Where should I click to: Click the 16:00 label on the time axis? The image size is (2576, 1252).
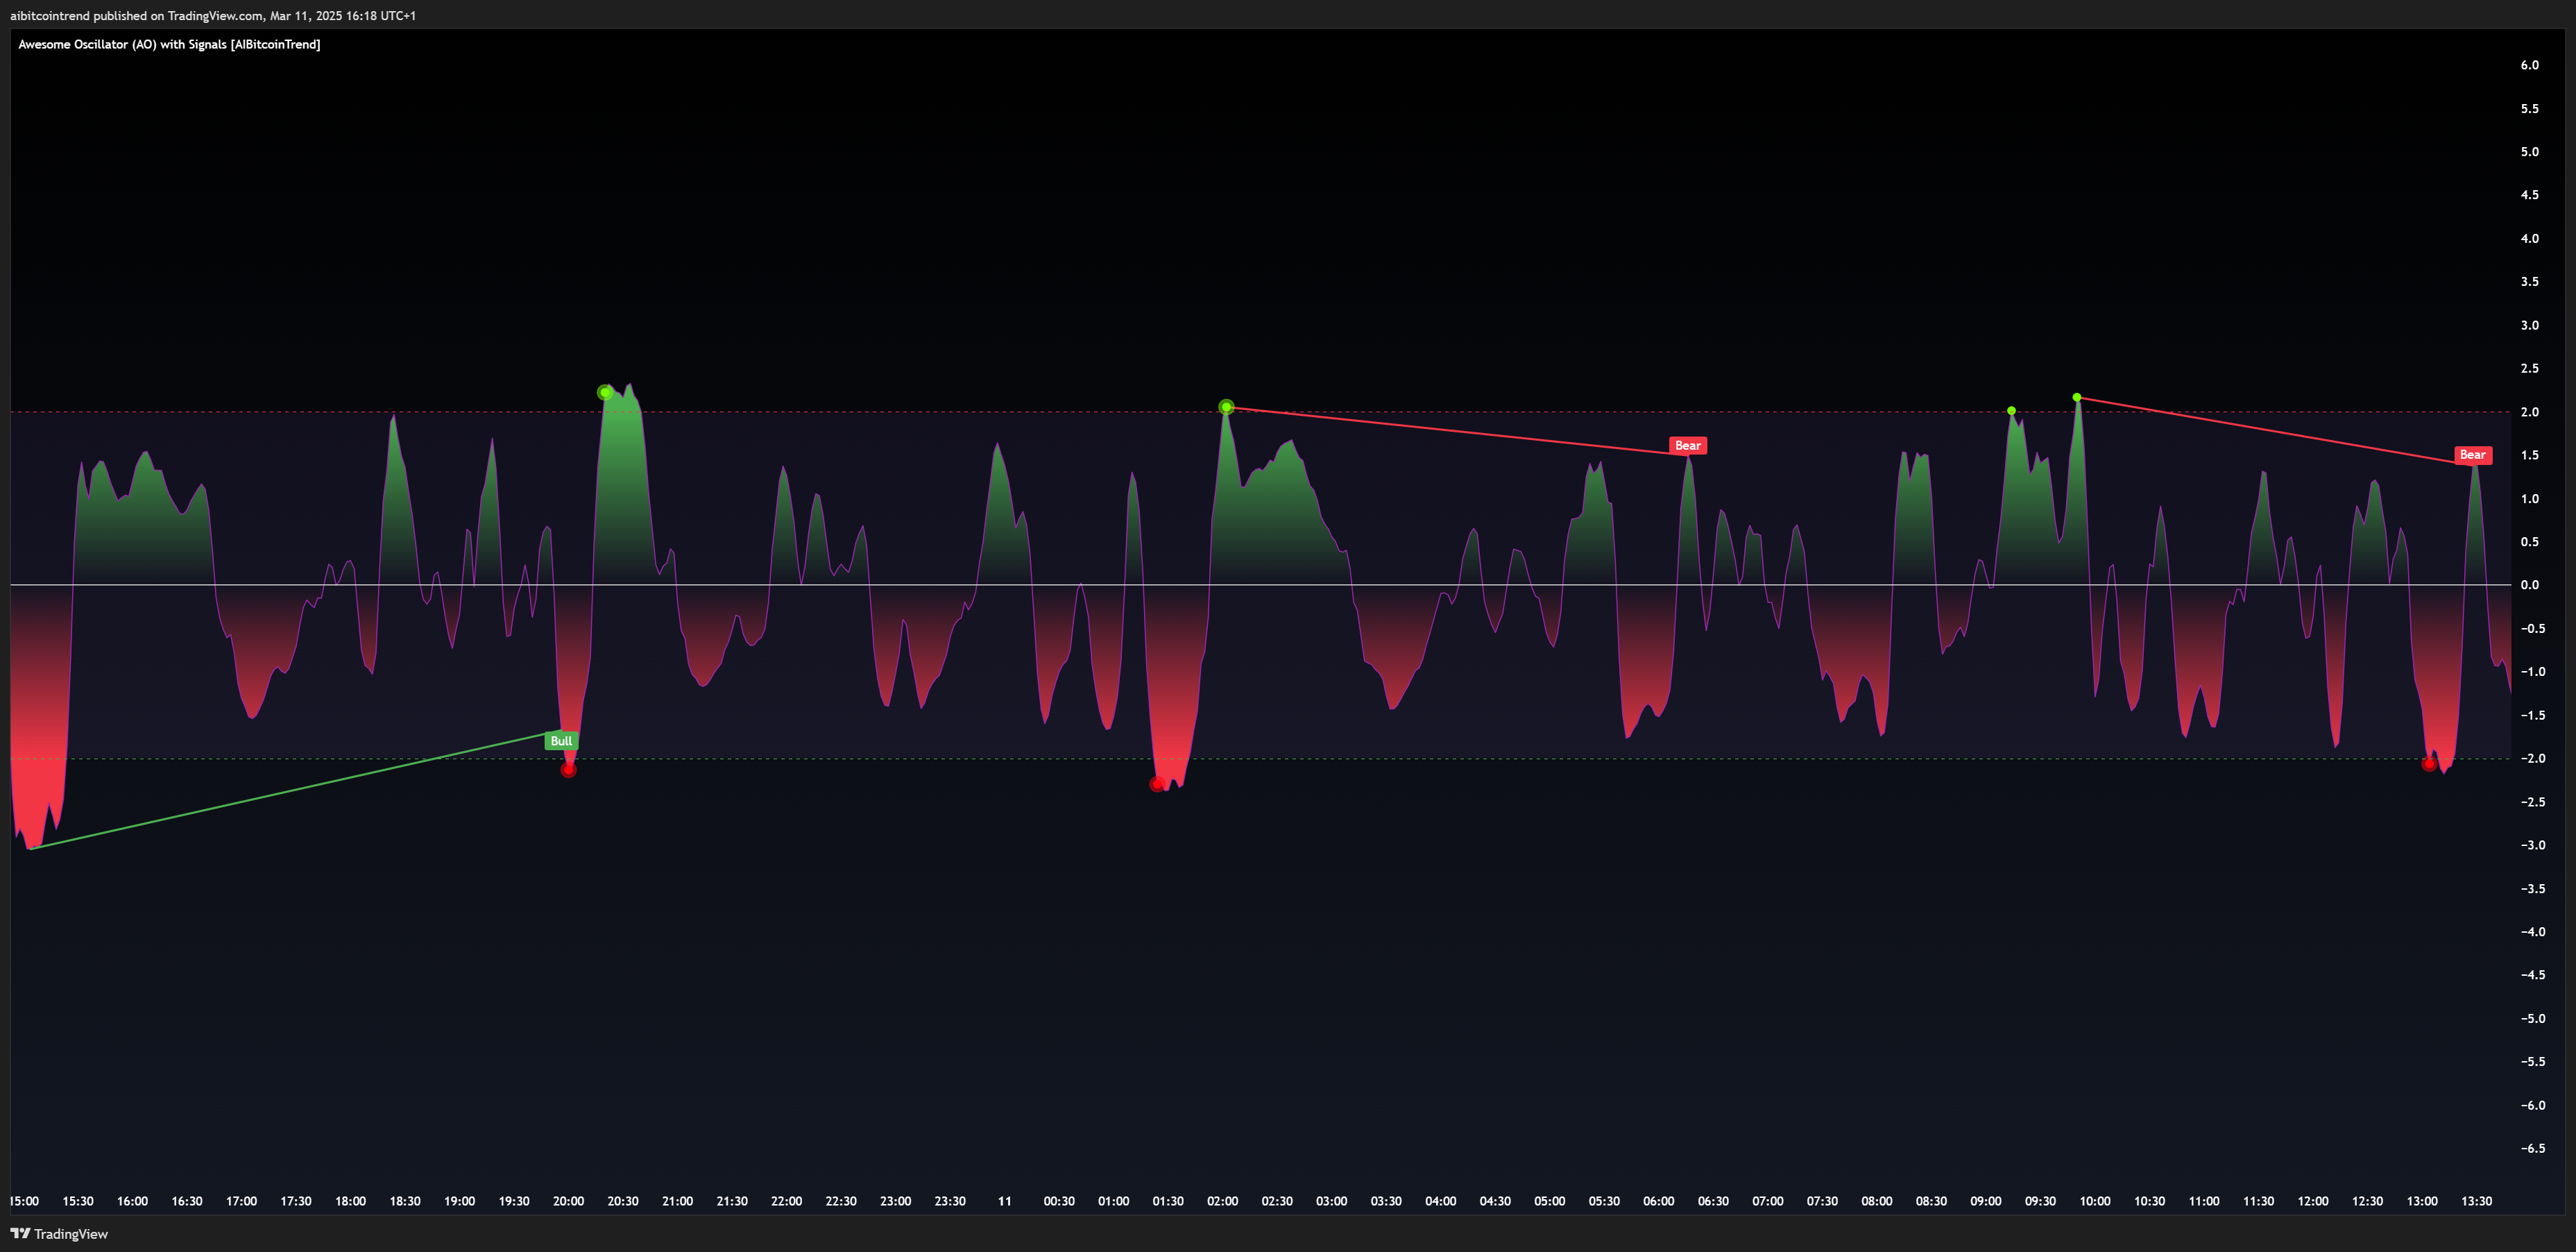coord(132,1201)
